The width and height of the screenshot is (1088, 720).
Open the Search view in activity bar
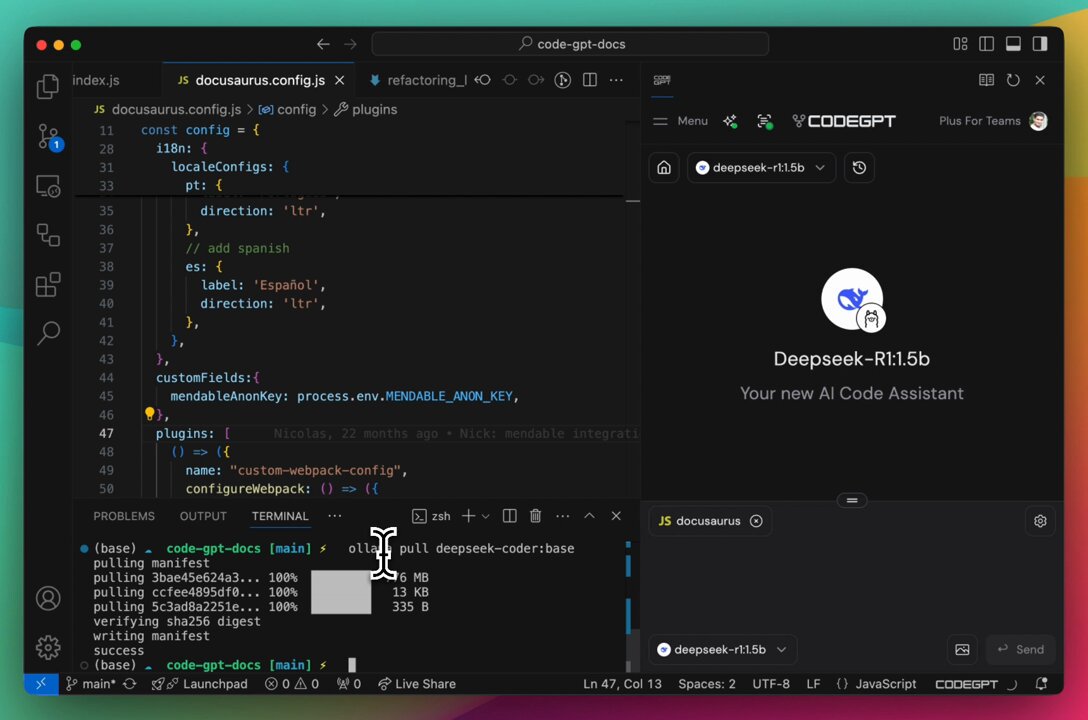[x=48, y=333]
